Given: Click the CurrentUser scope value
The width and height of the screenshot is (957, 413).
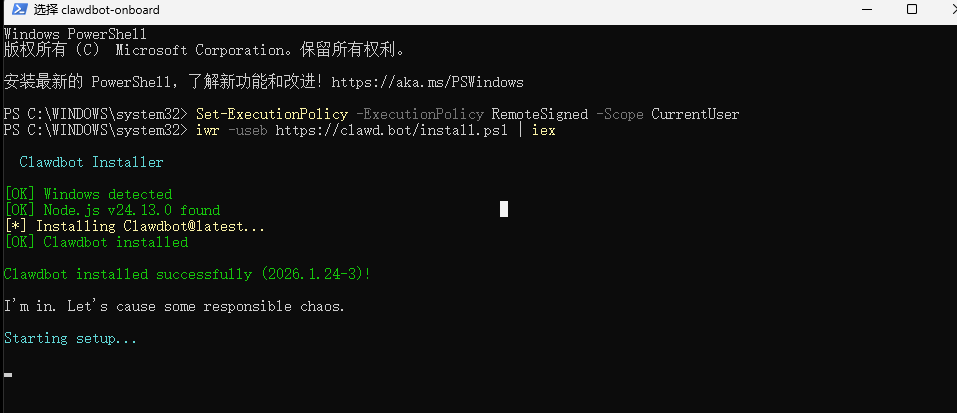Looking at the screenshot, I should pyautogui.click(x=695, y=114).
